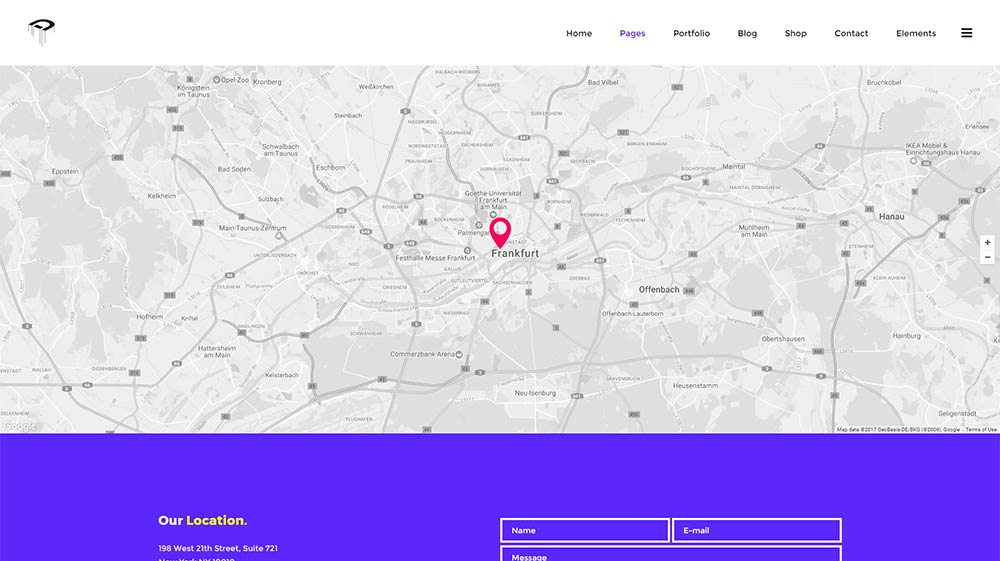Click the site logo in the header
The image size is (1000, 561).
tap(41, 32)
